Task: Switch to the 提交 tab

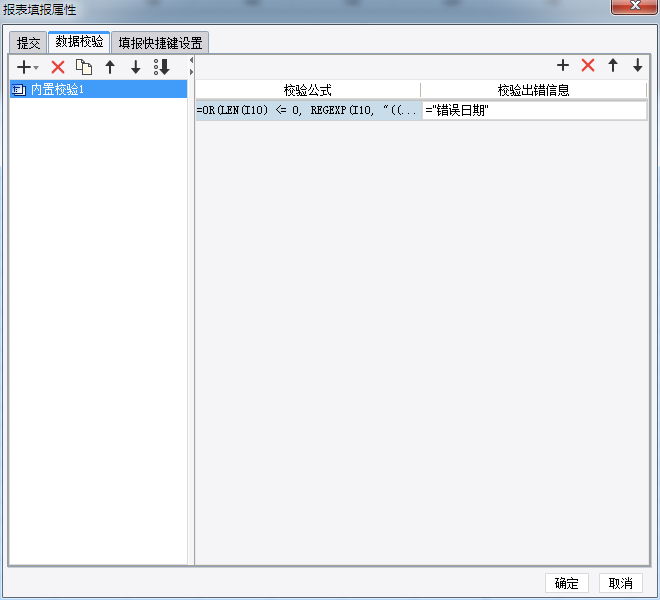Action: point(28,43)
